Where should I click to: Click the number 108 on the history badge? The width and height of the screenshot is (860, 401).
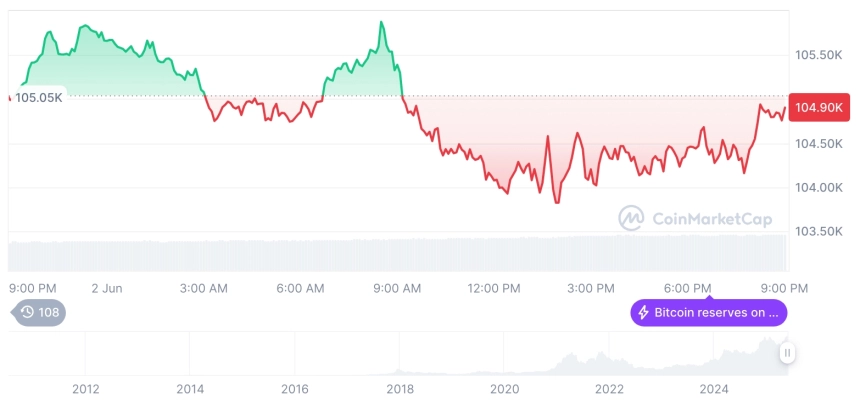pos(49,312)
